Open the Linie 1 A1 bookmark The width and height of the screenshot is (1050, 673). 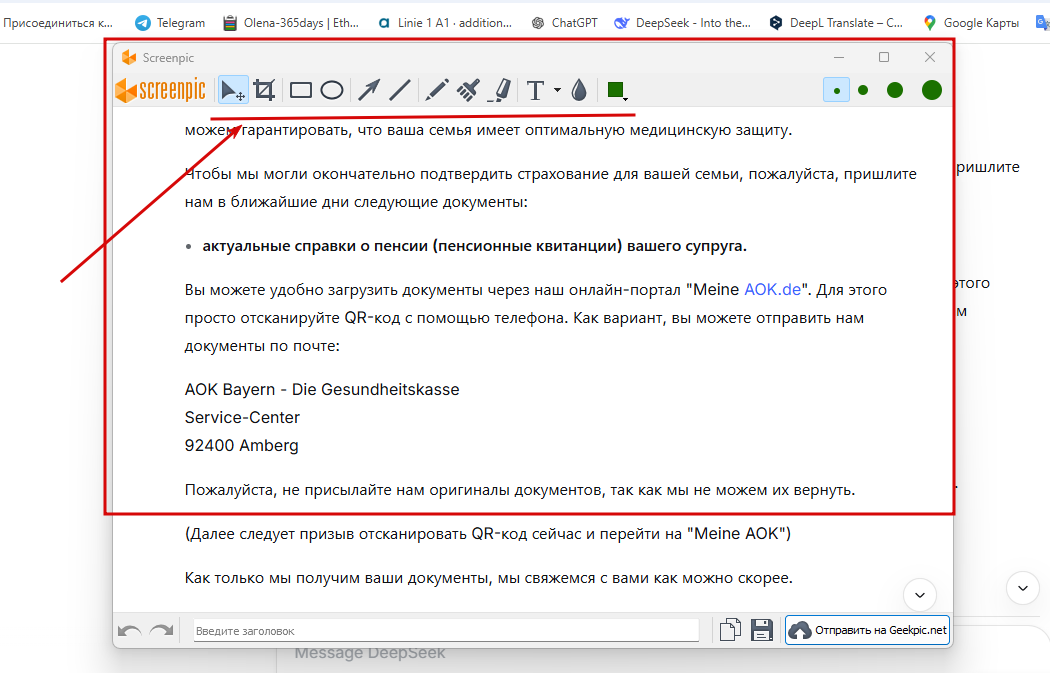point(445,23)
